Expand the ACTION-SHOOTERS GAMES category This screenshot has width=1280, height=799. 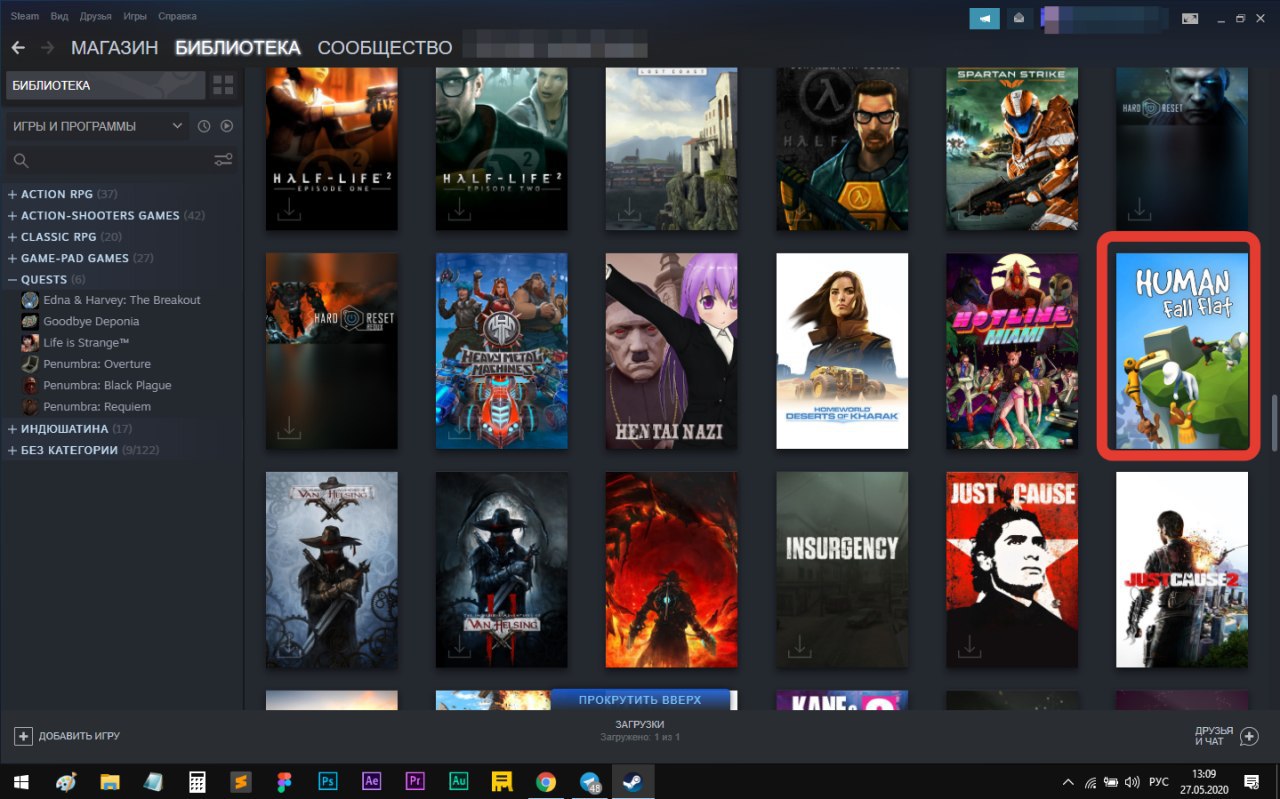[x=12, y=215]
